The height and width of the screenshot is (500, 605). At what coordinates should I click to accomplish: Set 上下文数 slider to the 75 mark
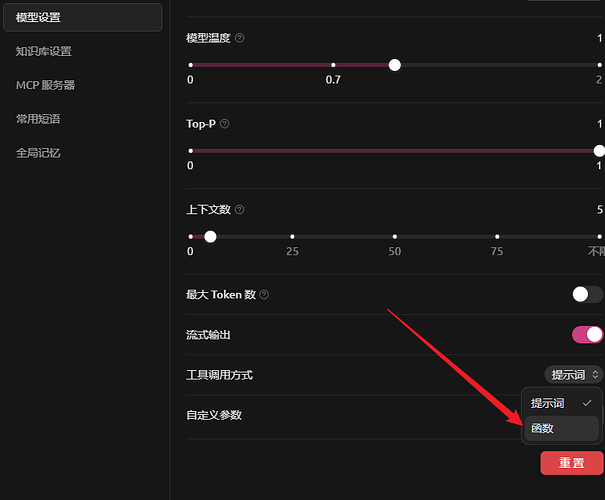point(497,236)
